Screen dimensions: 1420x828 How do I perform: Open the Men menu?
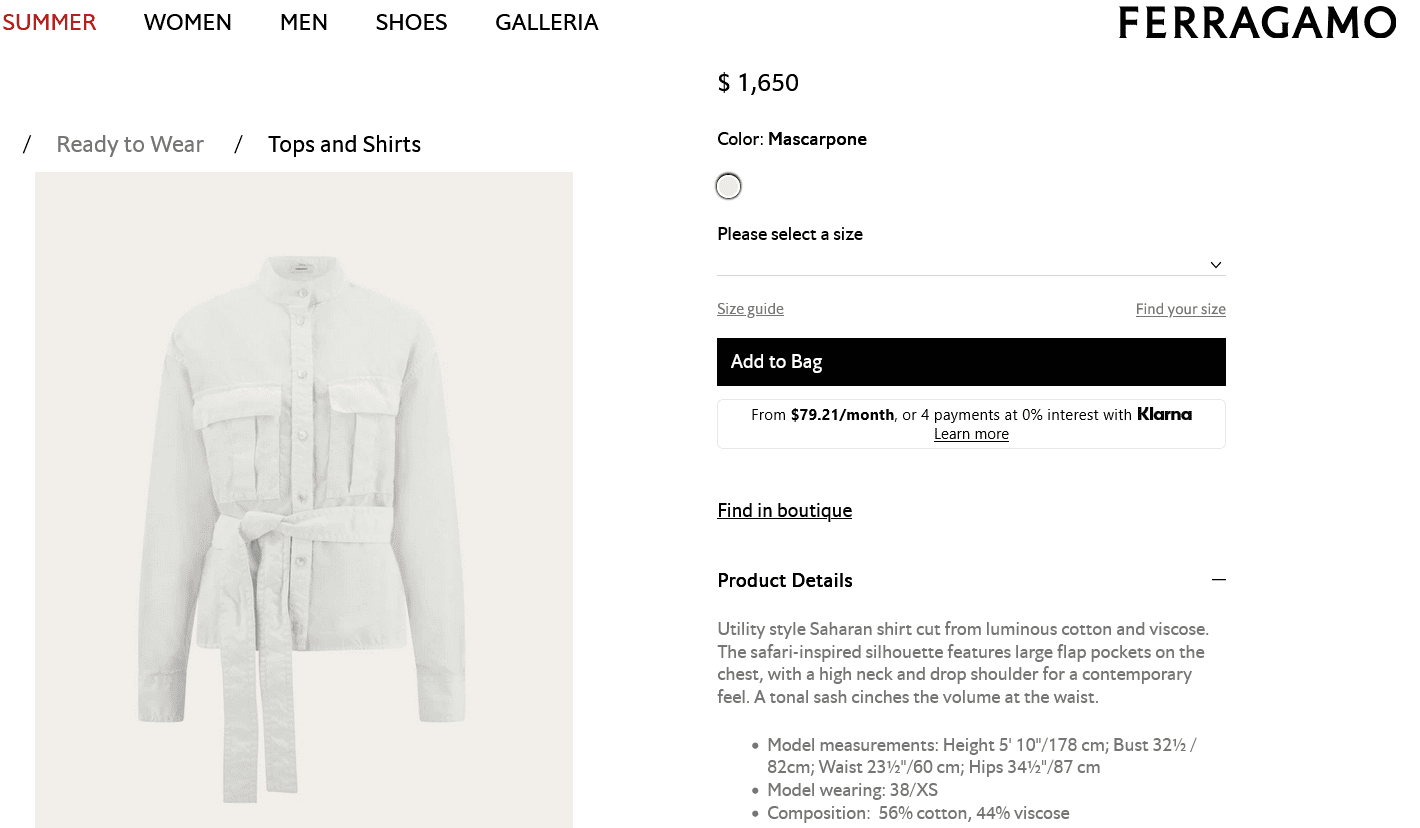[304, 22]
